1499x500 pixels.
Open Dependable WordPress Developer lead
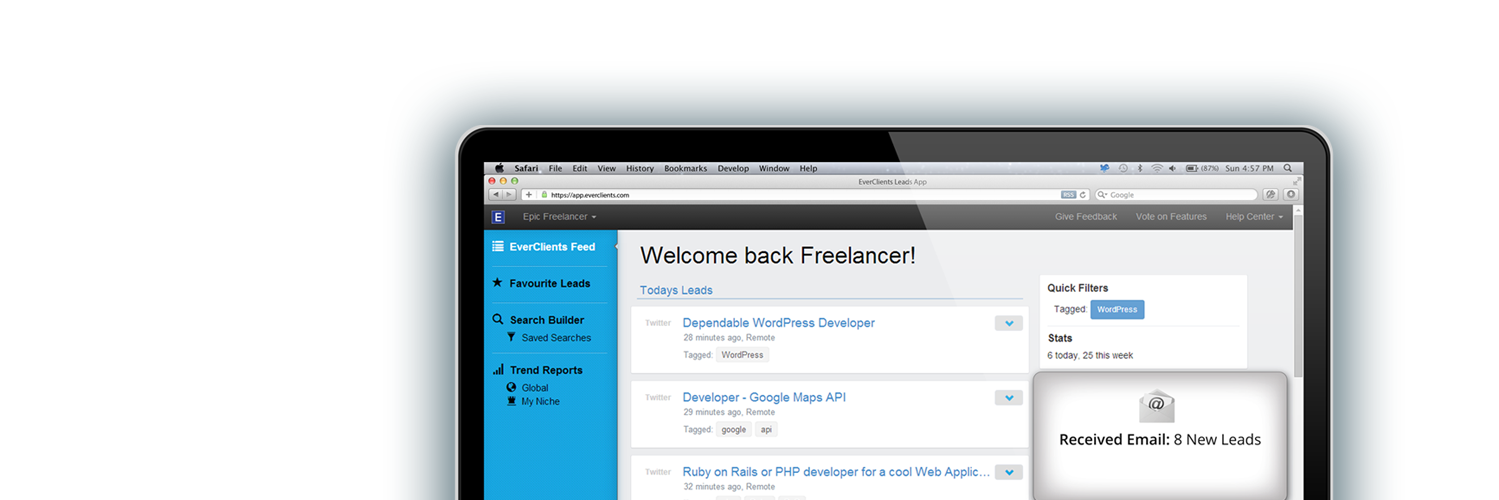click(778, 323)
